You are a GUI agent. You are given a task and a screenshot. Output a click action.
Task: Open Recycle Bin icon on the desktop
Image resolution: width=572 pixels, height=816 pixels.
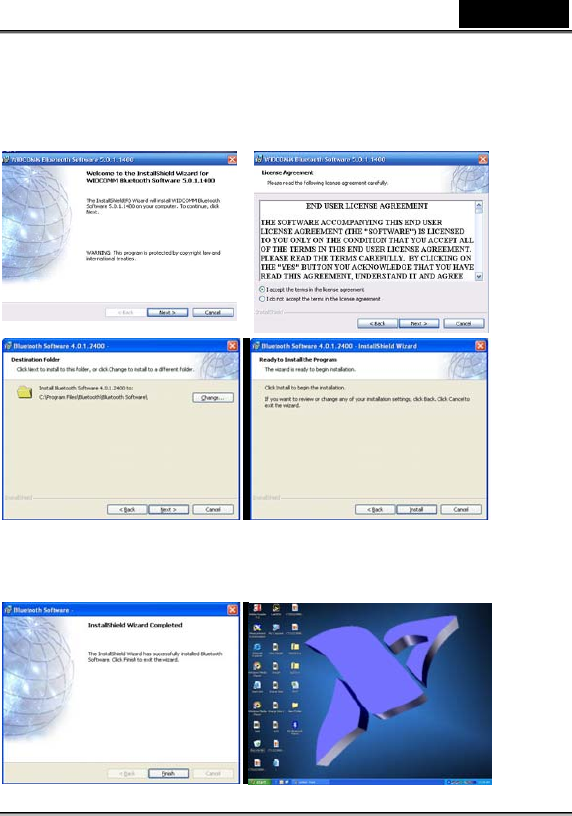pos(257,746)
